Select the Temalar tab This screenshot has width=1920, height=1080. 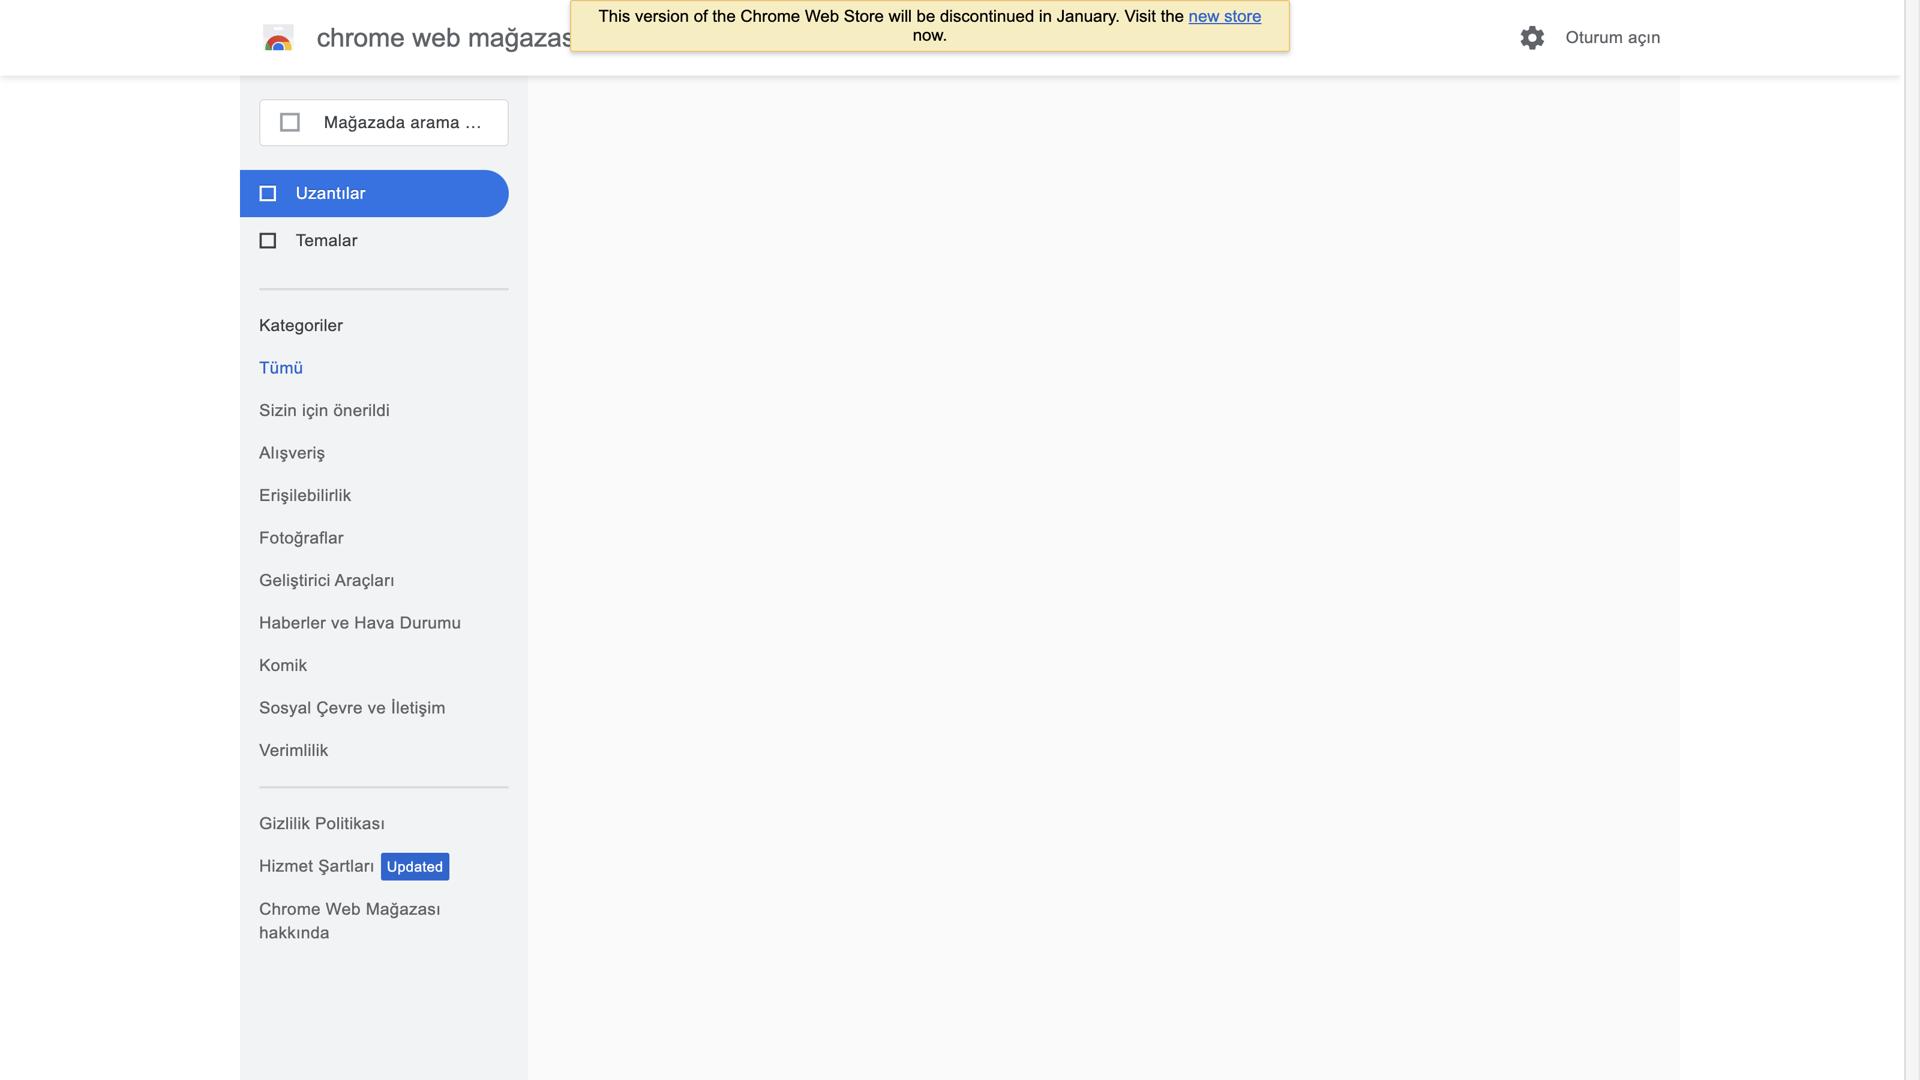coord(374,241)
